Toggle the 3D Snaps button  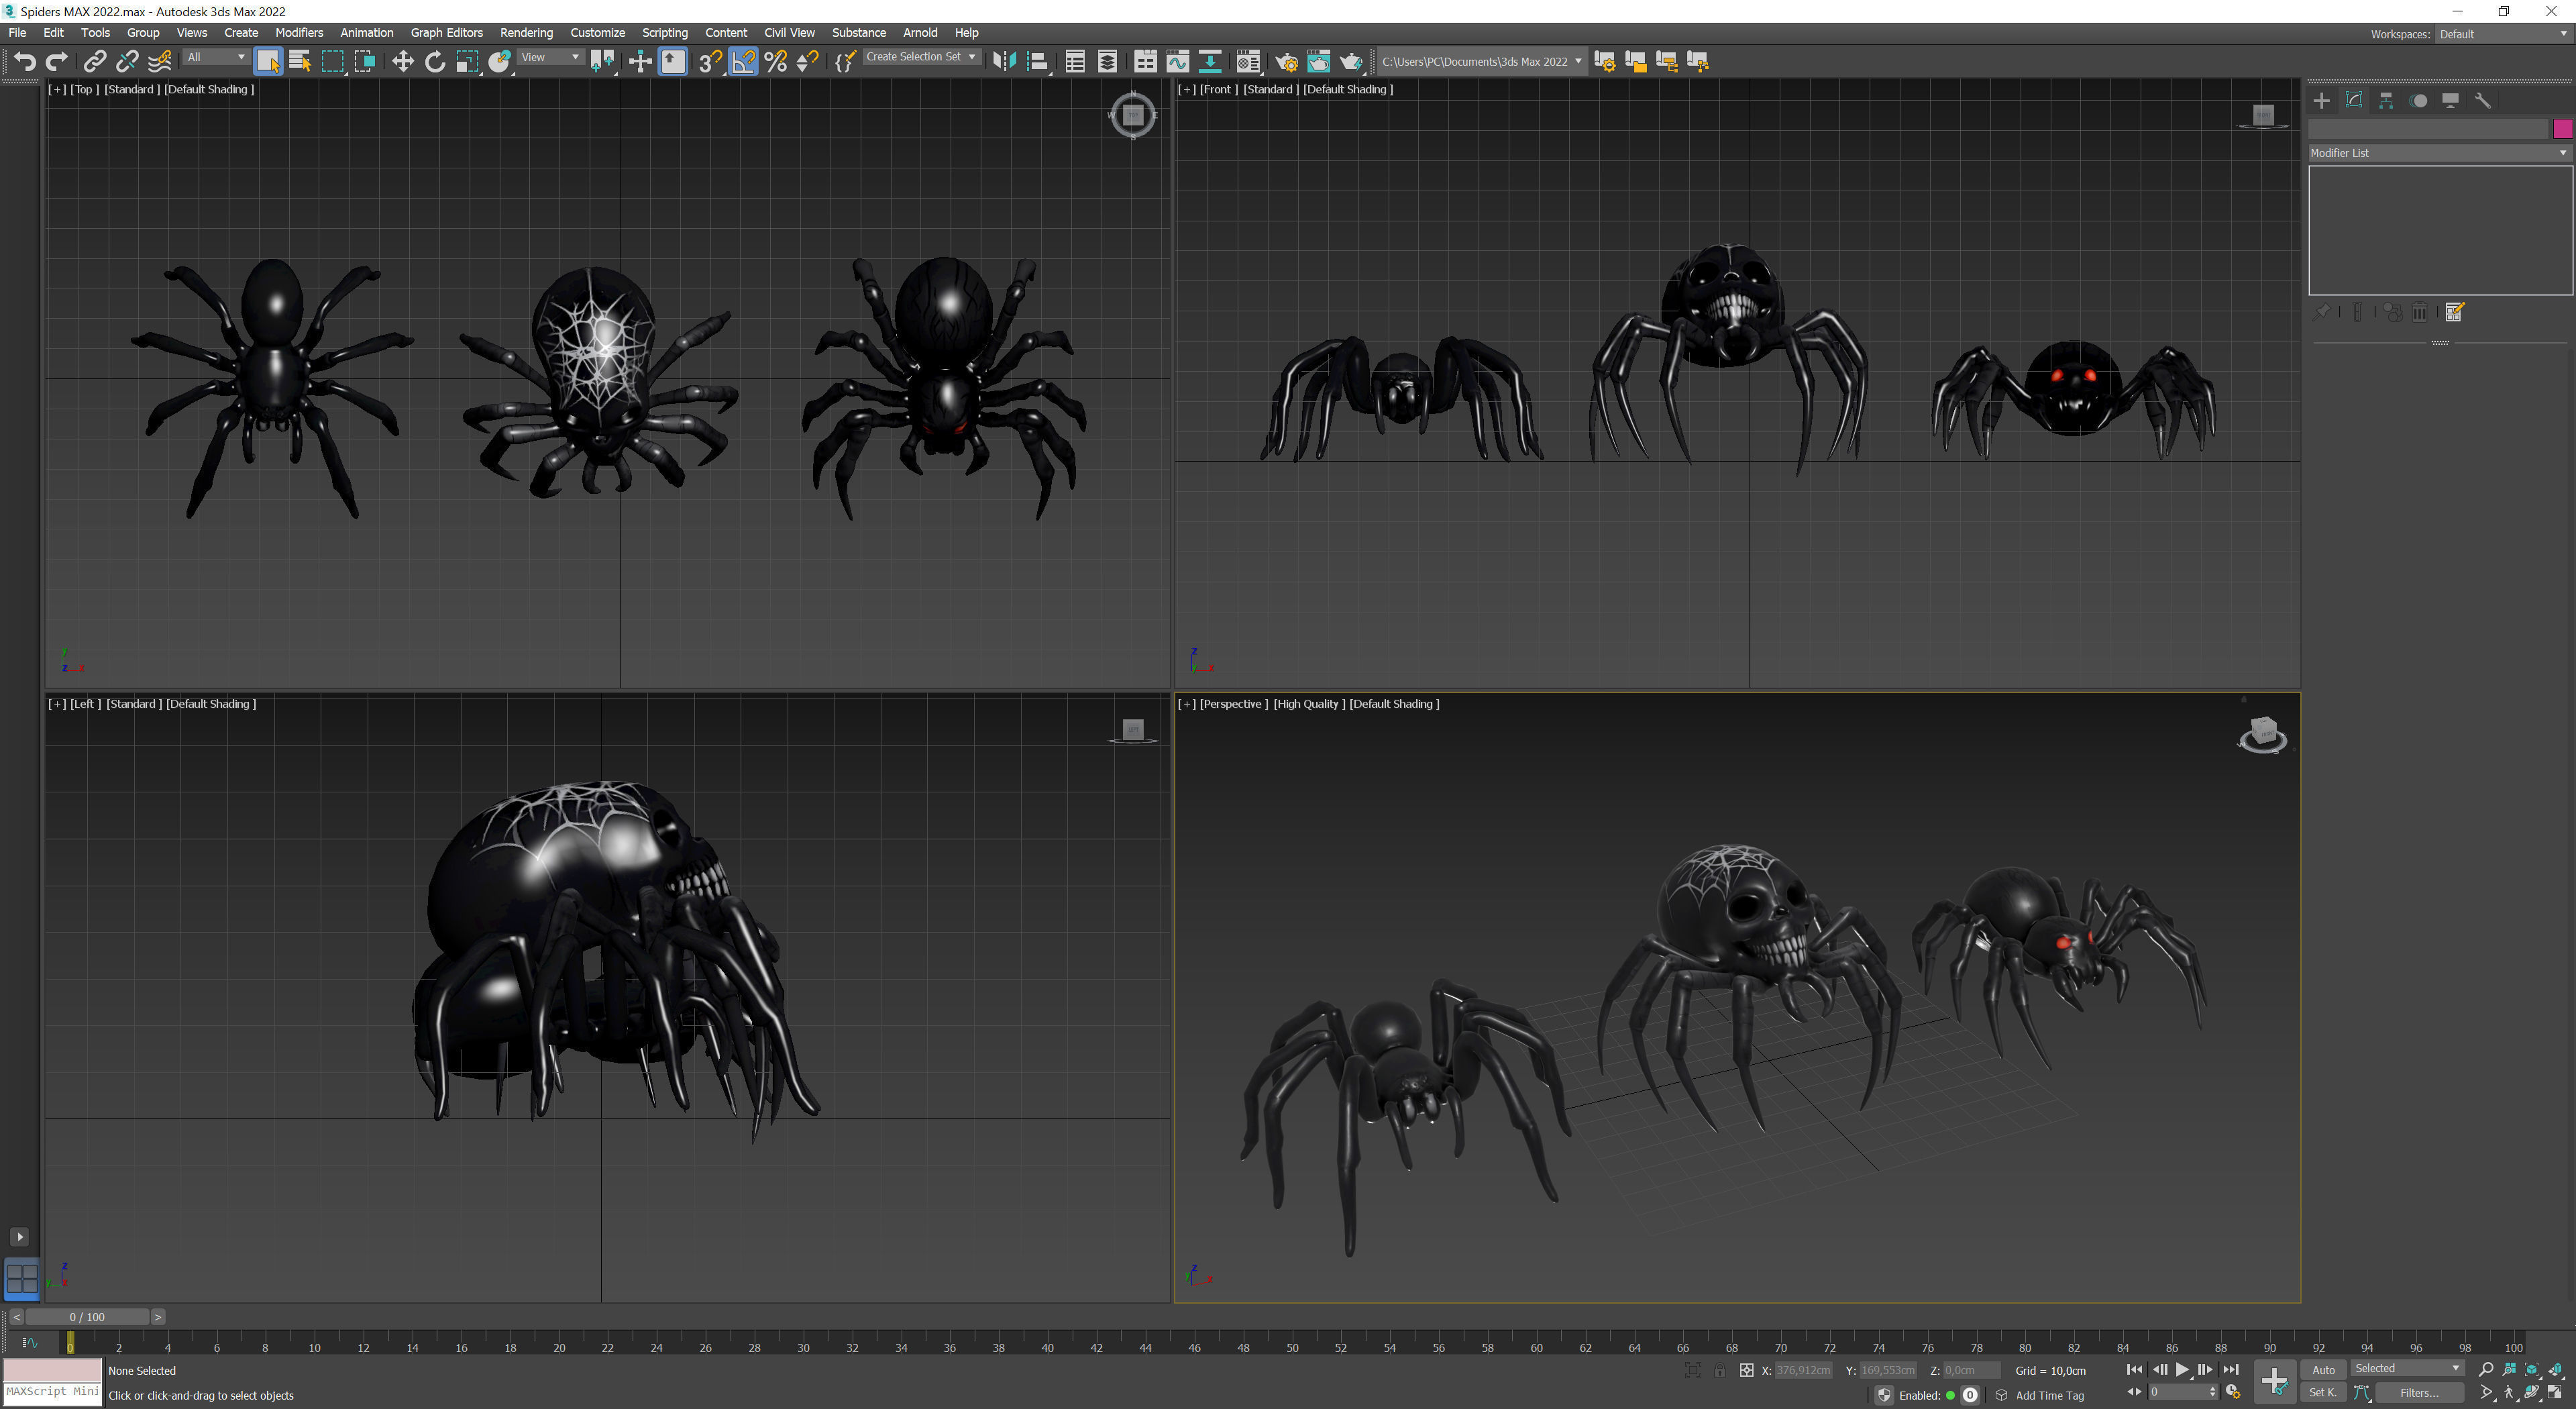click(711, 62)
